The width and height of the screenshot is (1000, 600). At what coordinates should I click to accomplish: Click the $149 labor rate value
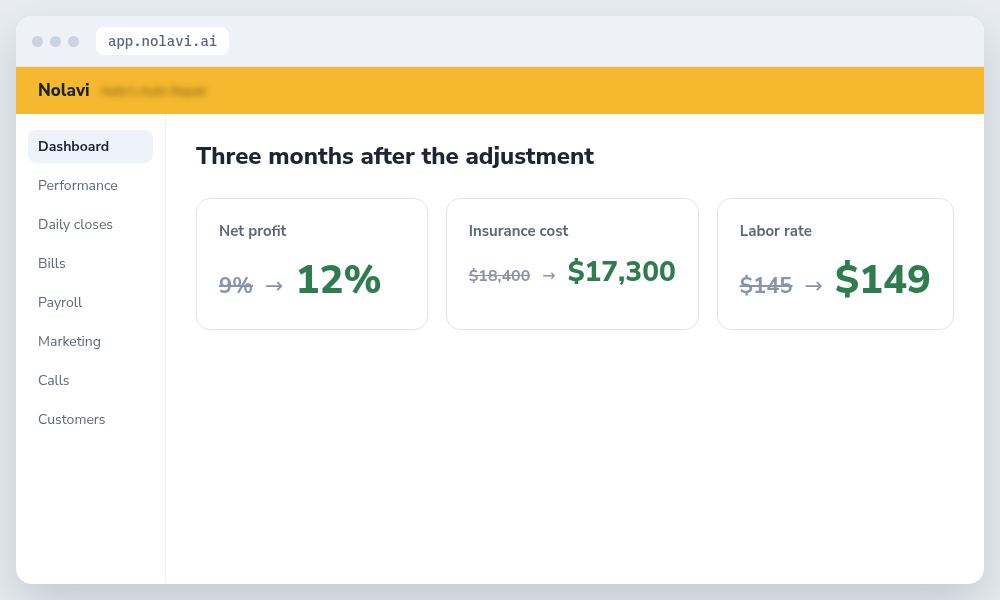[x=883, y=279]
